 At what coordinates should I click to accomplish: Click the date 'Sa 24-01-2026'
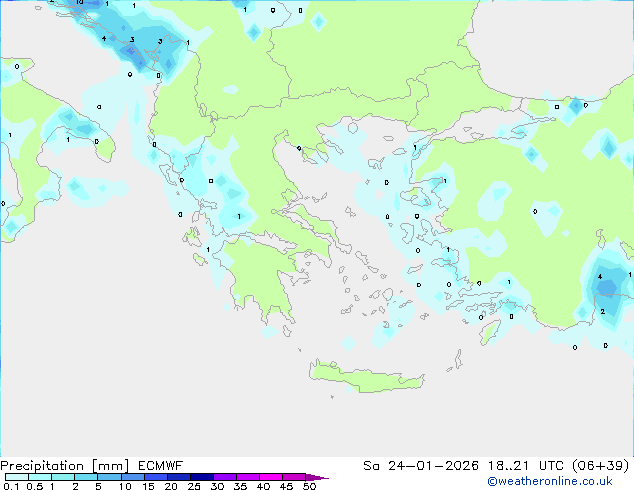tap(421, 466)
